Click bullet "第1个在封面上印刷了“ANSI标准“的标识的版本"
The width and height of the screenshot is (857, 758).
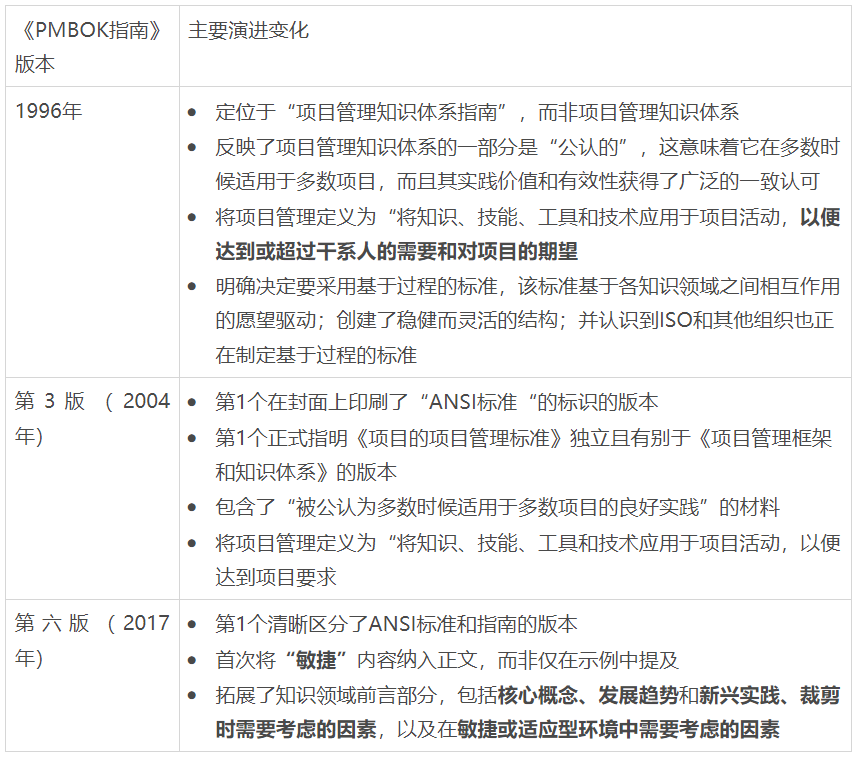436,402
